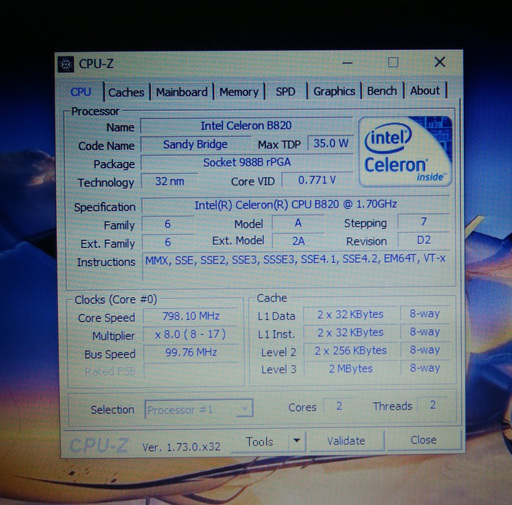Image resolution: width=512 pixels, height=505 pixels.
Task: Click the Intel Celeron inside logo
Action: point(405,151)
